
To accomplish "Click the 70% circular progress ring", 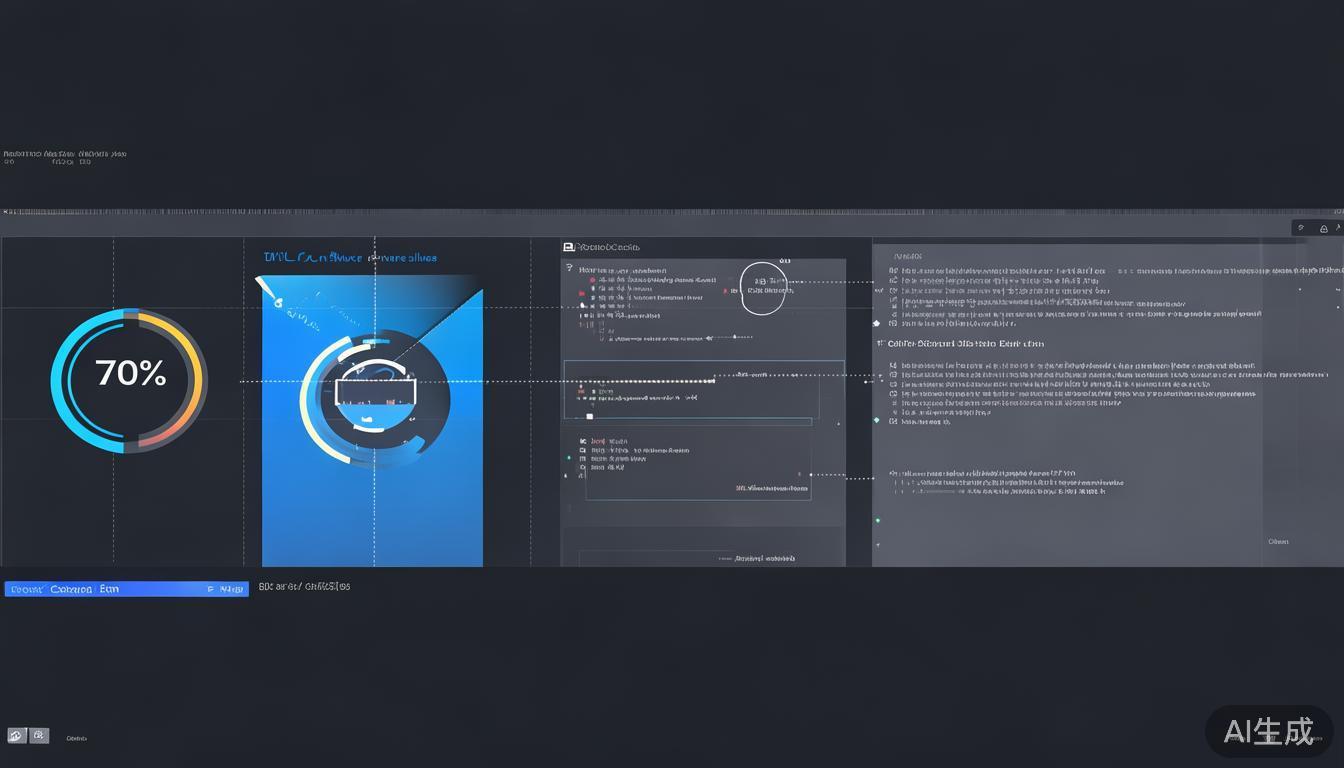I will click(x=127, y=380).
